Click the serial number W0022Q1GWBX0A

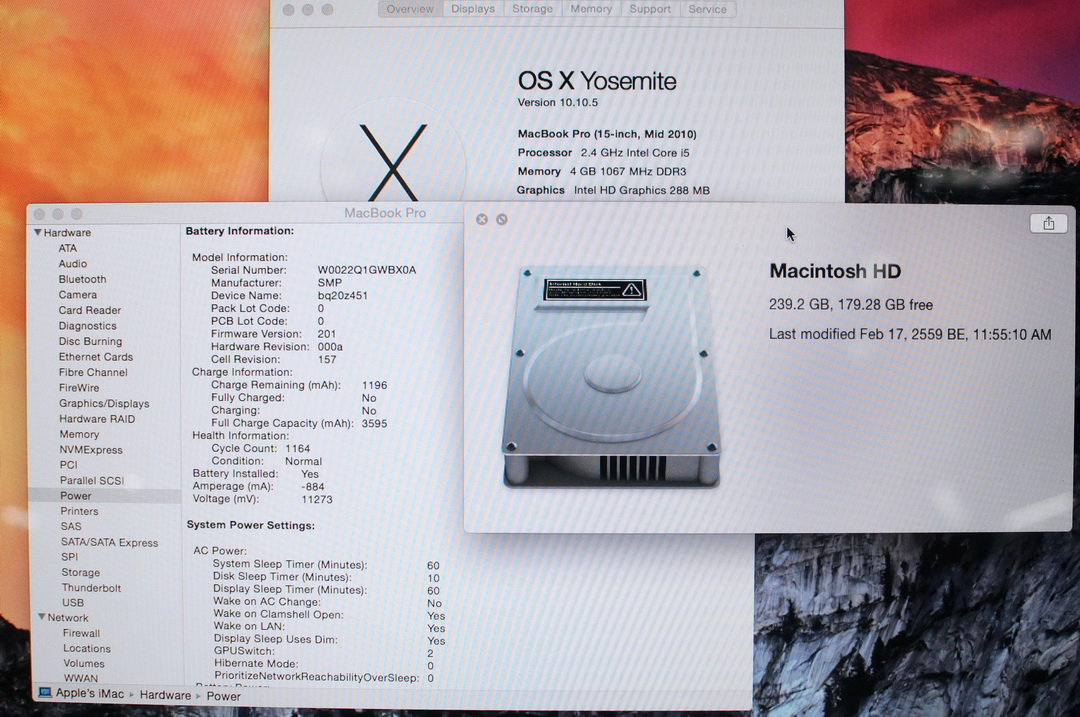click(x=366, y=270)
